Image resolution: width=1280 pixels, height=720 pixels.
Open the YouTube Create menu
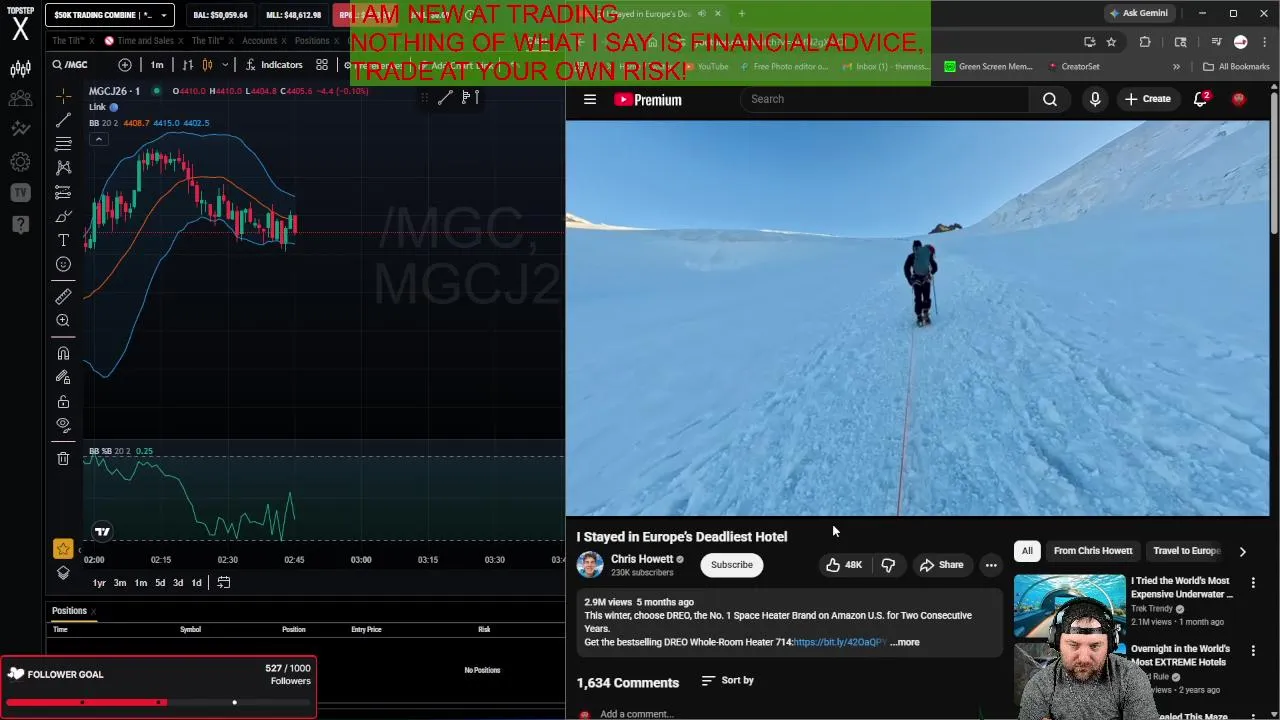point(1147,99)
